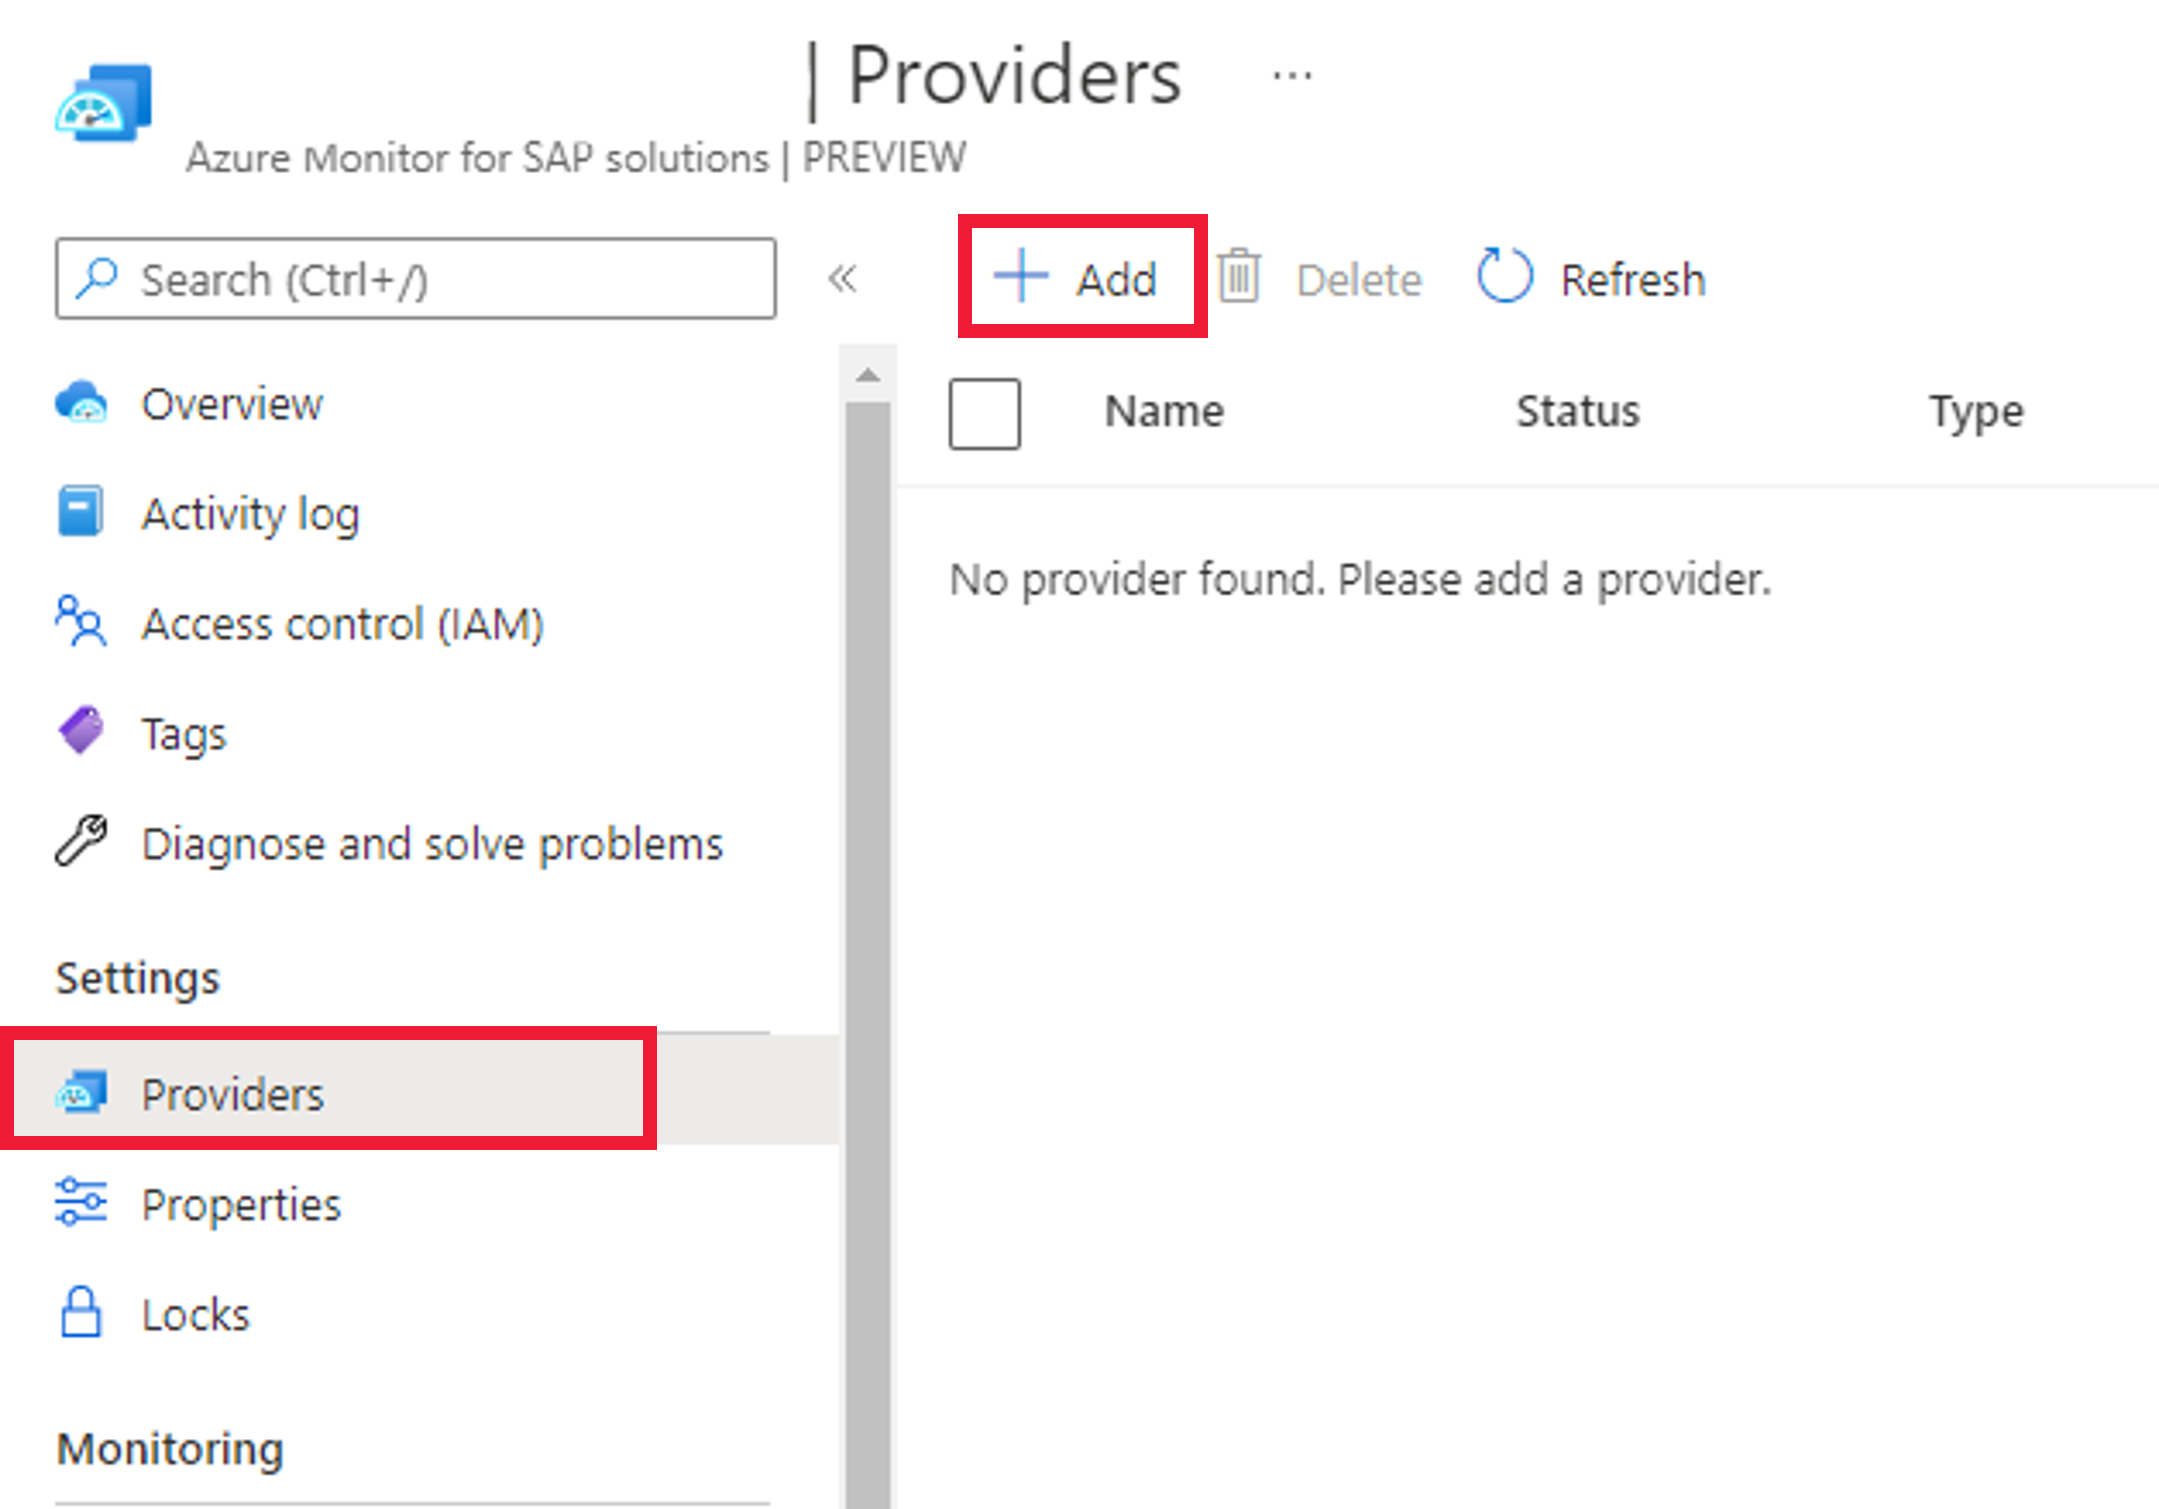Click the Add provider button
The image size is (2159, 1509).
(1083, 279)
